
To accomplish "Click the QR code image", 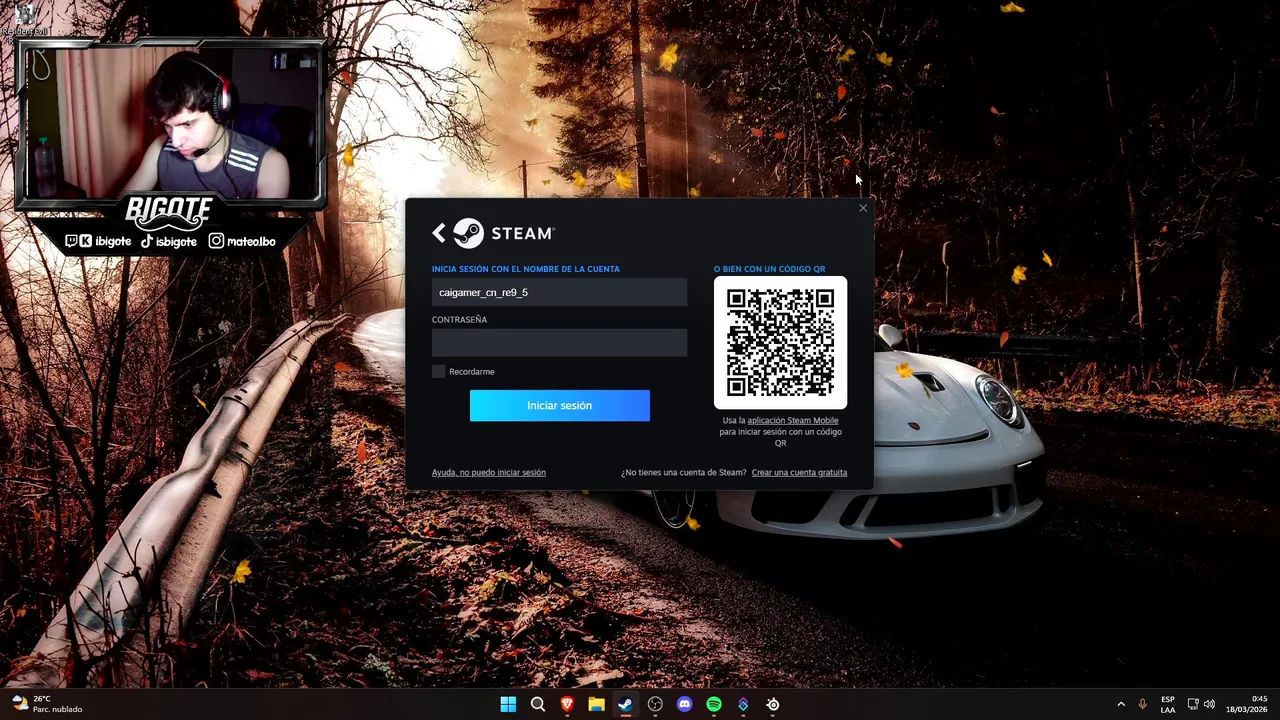I will coord(780,342).
